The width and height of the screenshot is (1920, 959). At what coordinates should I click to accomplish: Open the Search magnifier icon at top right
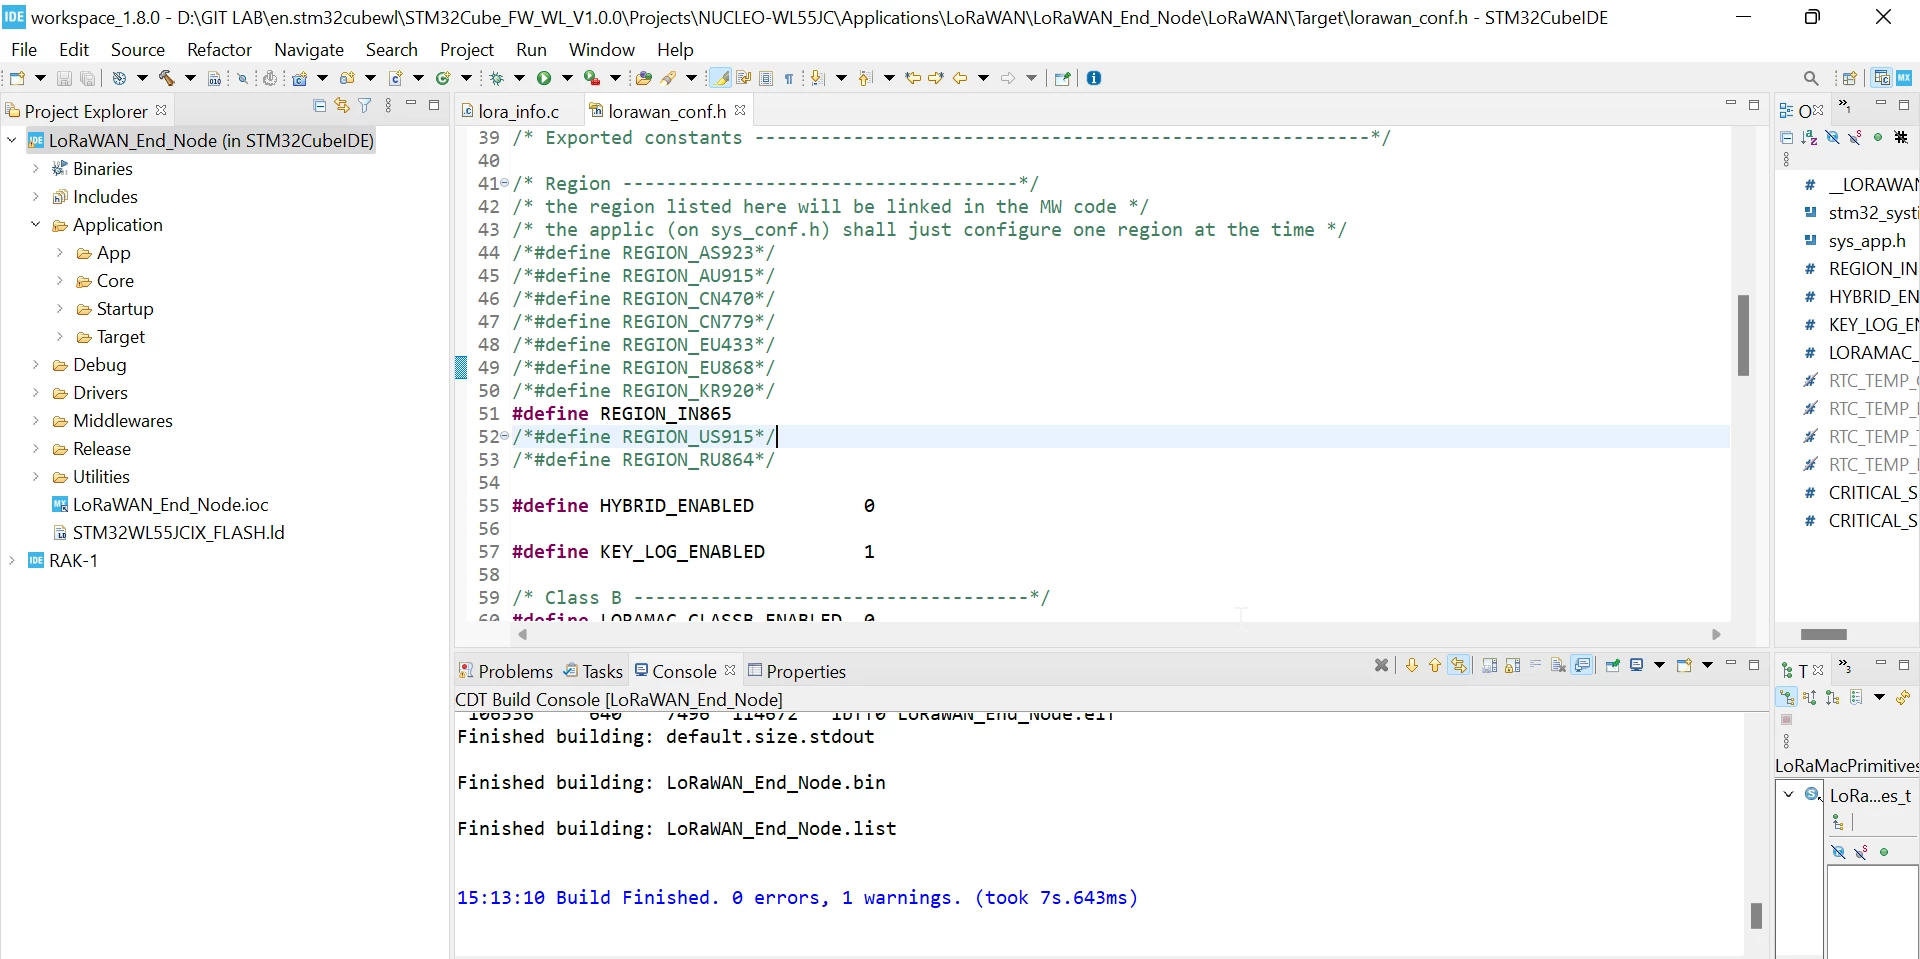click(1811, 78)
